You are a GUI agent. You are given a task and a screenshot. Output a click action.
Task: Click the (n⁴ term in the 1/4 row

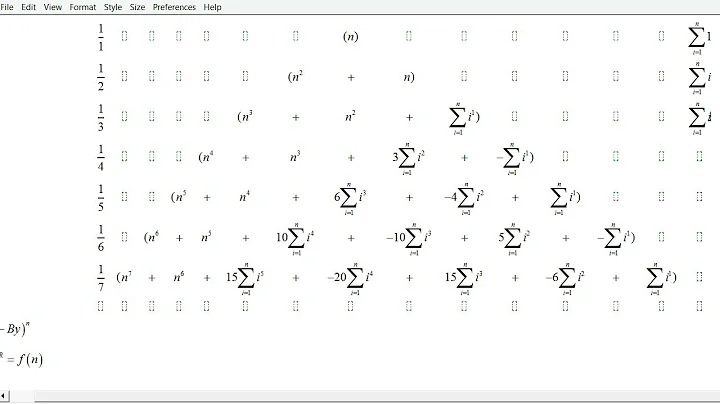[206, 157]
